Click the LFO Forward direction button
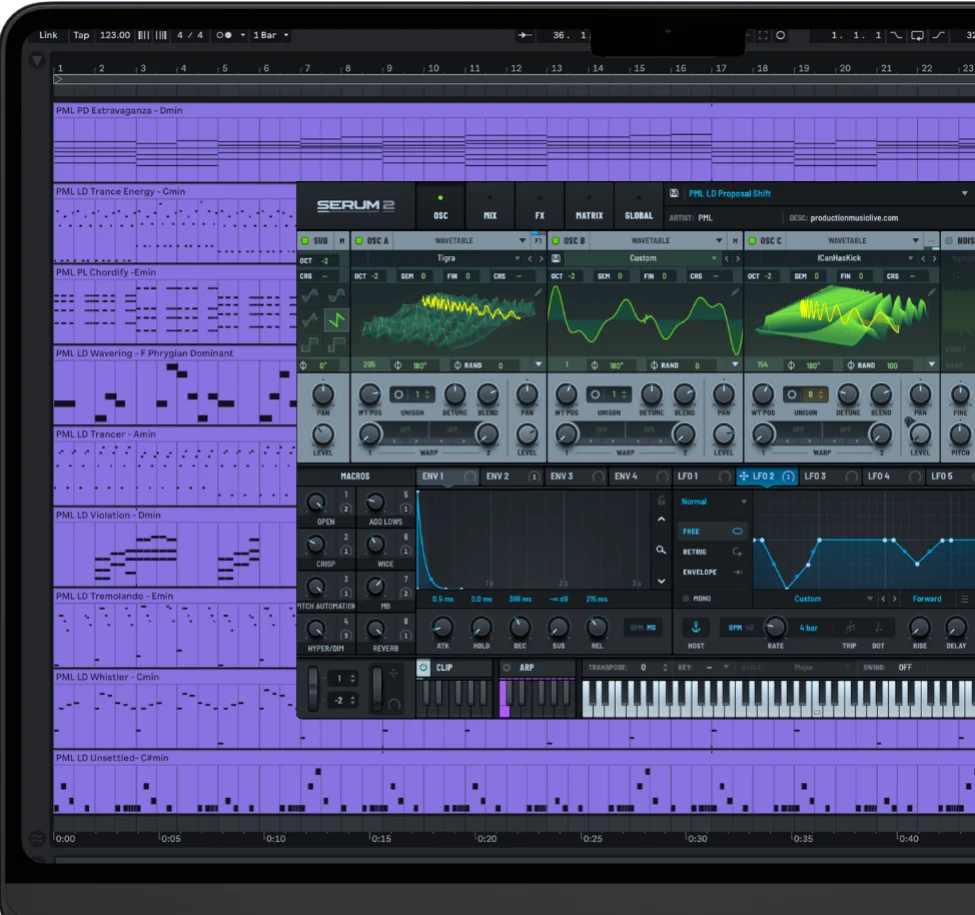This screenshot has height=915, width=975. pyautogui.click(x=926, y=599)
